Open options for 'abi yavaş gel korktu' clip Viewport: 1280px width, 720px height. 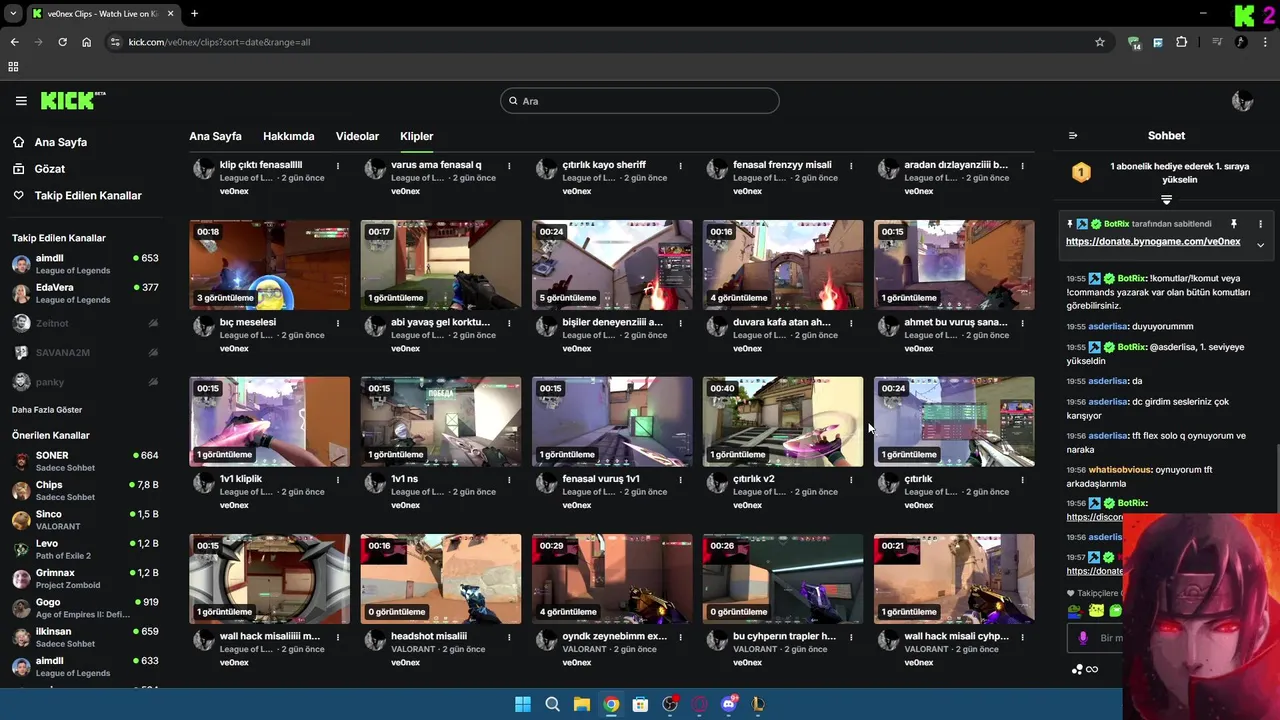click(509, 323)
